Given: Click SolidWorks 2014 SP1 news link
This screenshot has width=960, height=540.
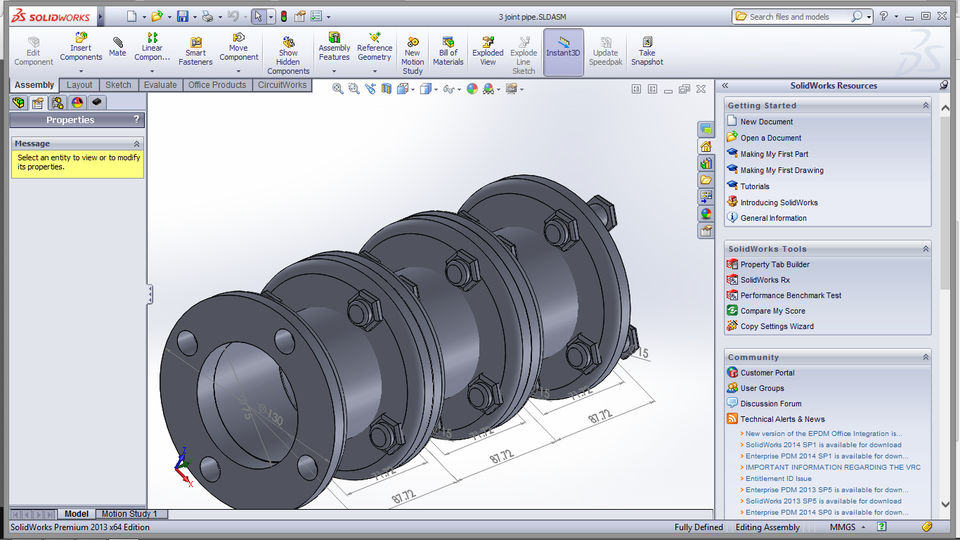Looking at the screenshot, I should click(x=823, y=445).
